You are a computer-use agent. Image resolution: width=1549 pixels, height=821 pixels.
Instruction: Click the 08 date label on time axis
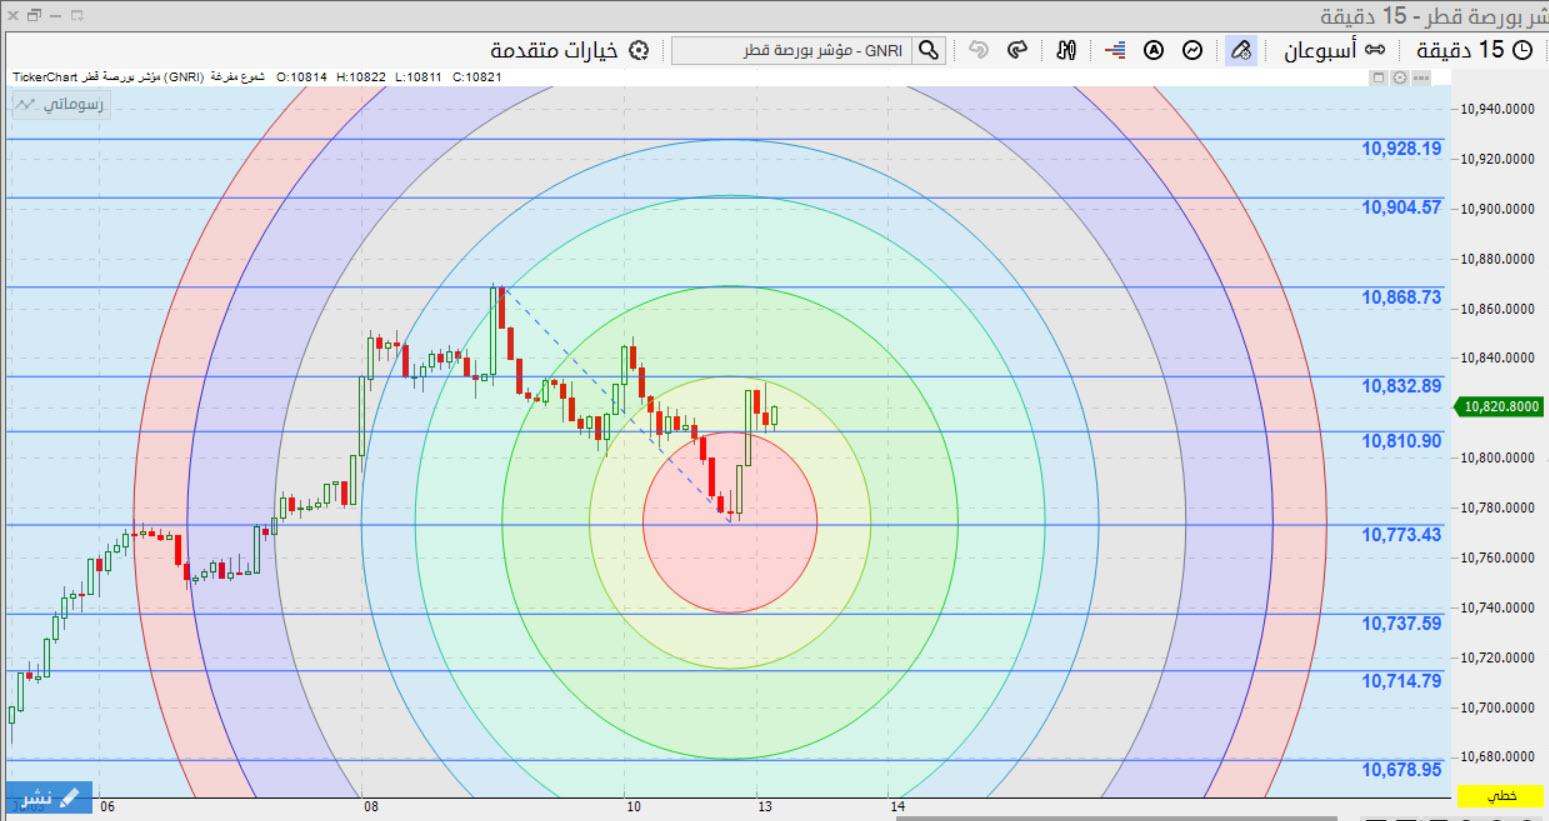[371, 807]
